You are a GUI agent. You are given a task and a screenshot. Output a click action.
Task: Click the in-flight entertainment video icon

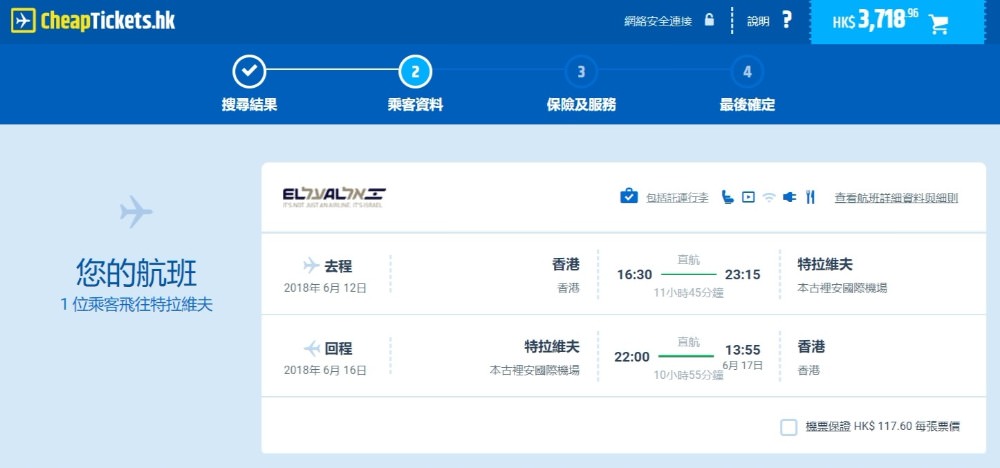746,197
